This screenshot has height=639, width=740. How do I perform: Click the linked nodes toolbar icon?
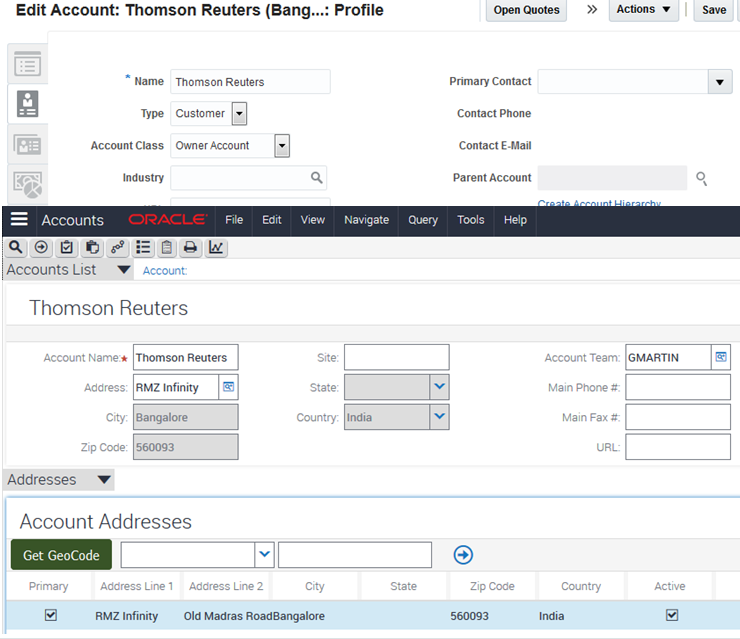click(118, 247)
